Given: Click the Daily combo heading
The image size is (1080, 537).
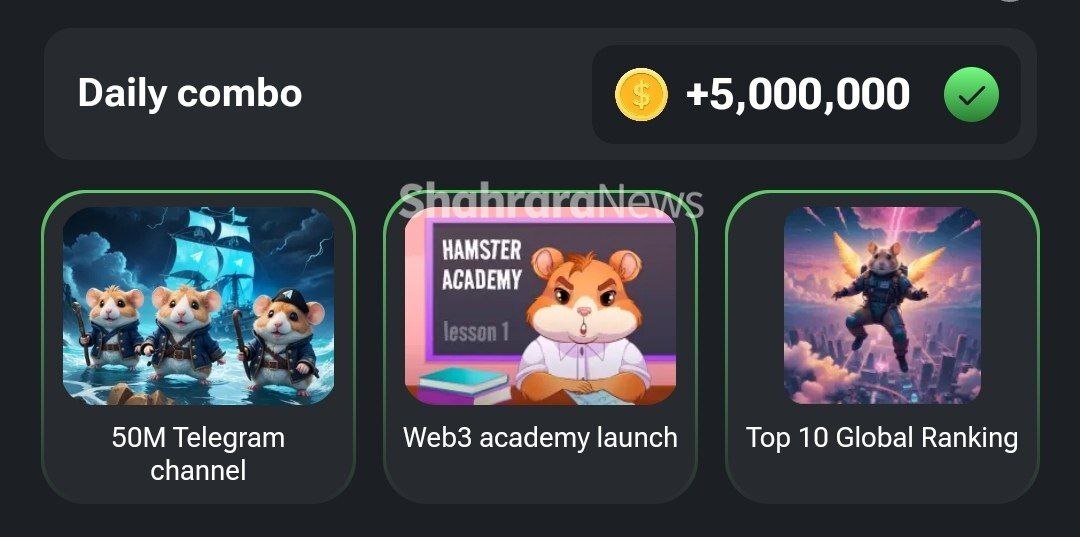Looking at the screenshot, I should pos(189,92).
